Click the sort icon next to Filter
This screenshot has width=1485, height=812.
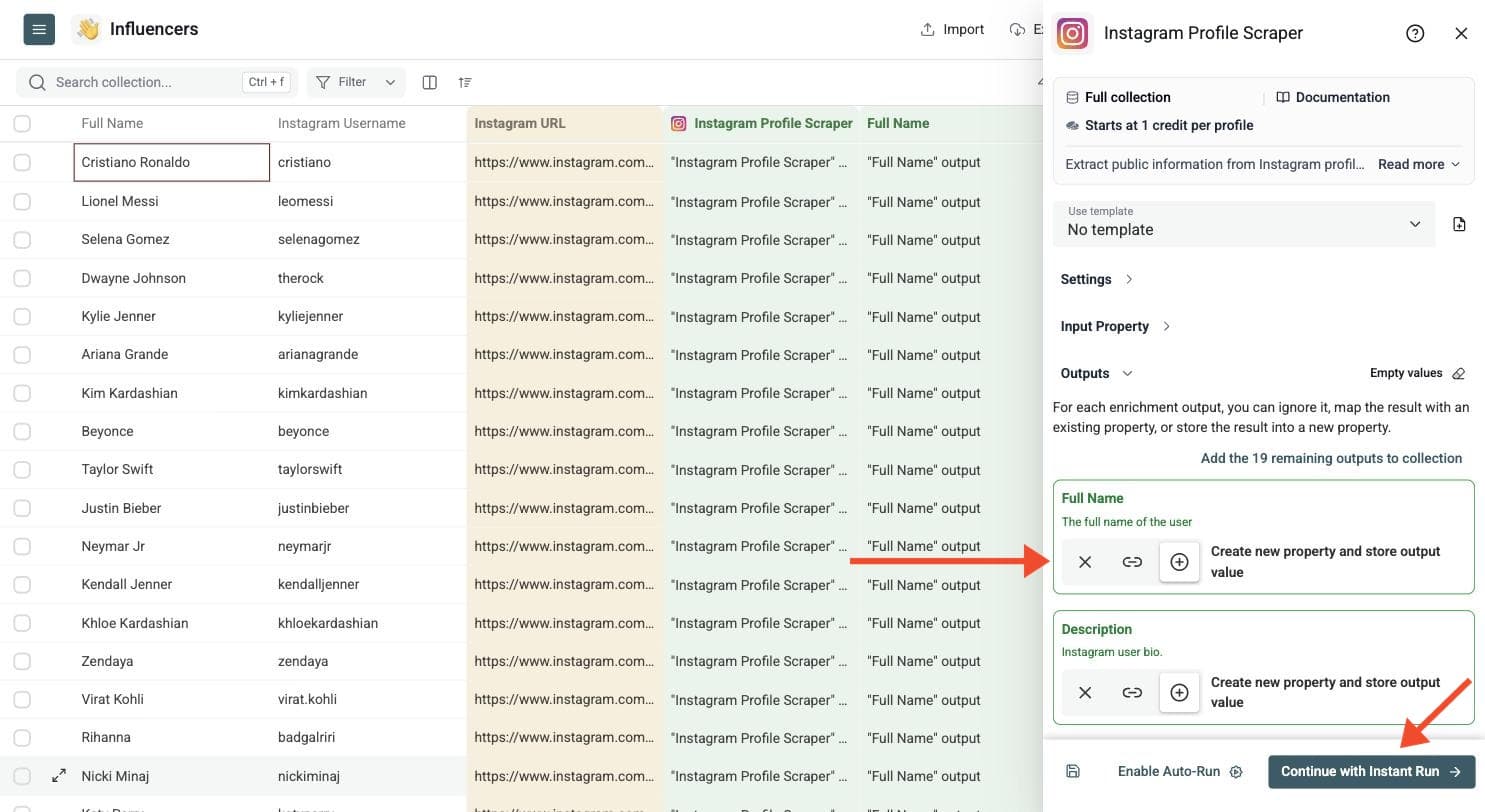pos(465,82)
